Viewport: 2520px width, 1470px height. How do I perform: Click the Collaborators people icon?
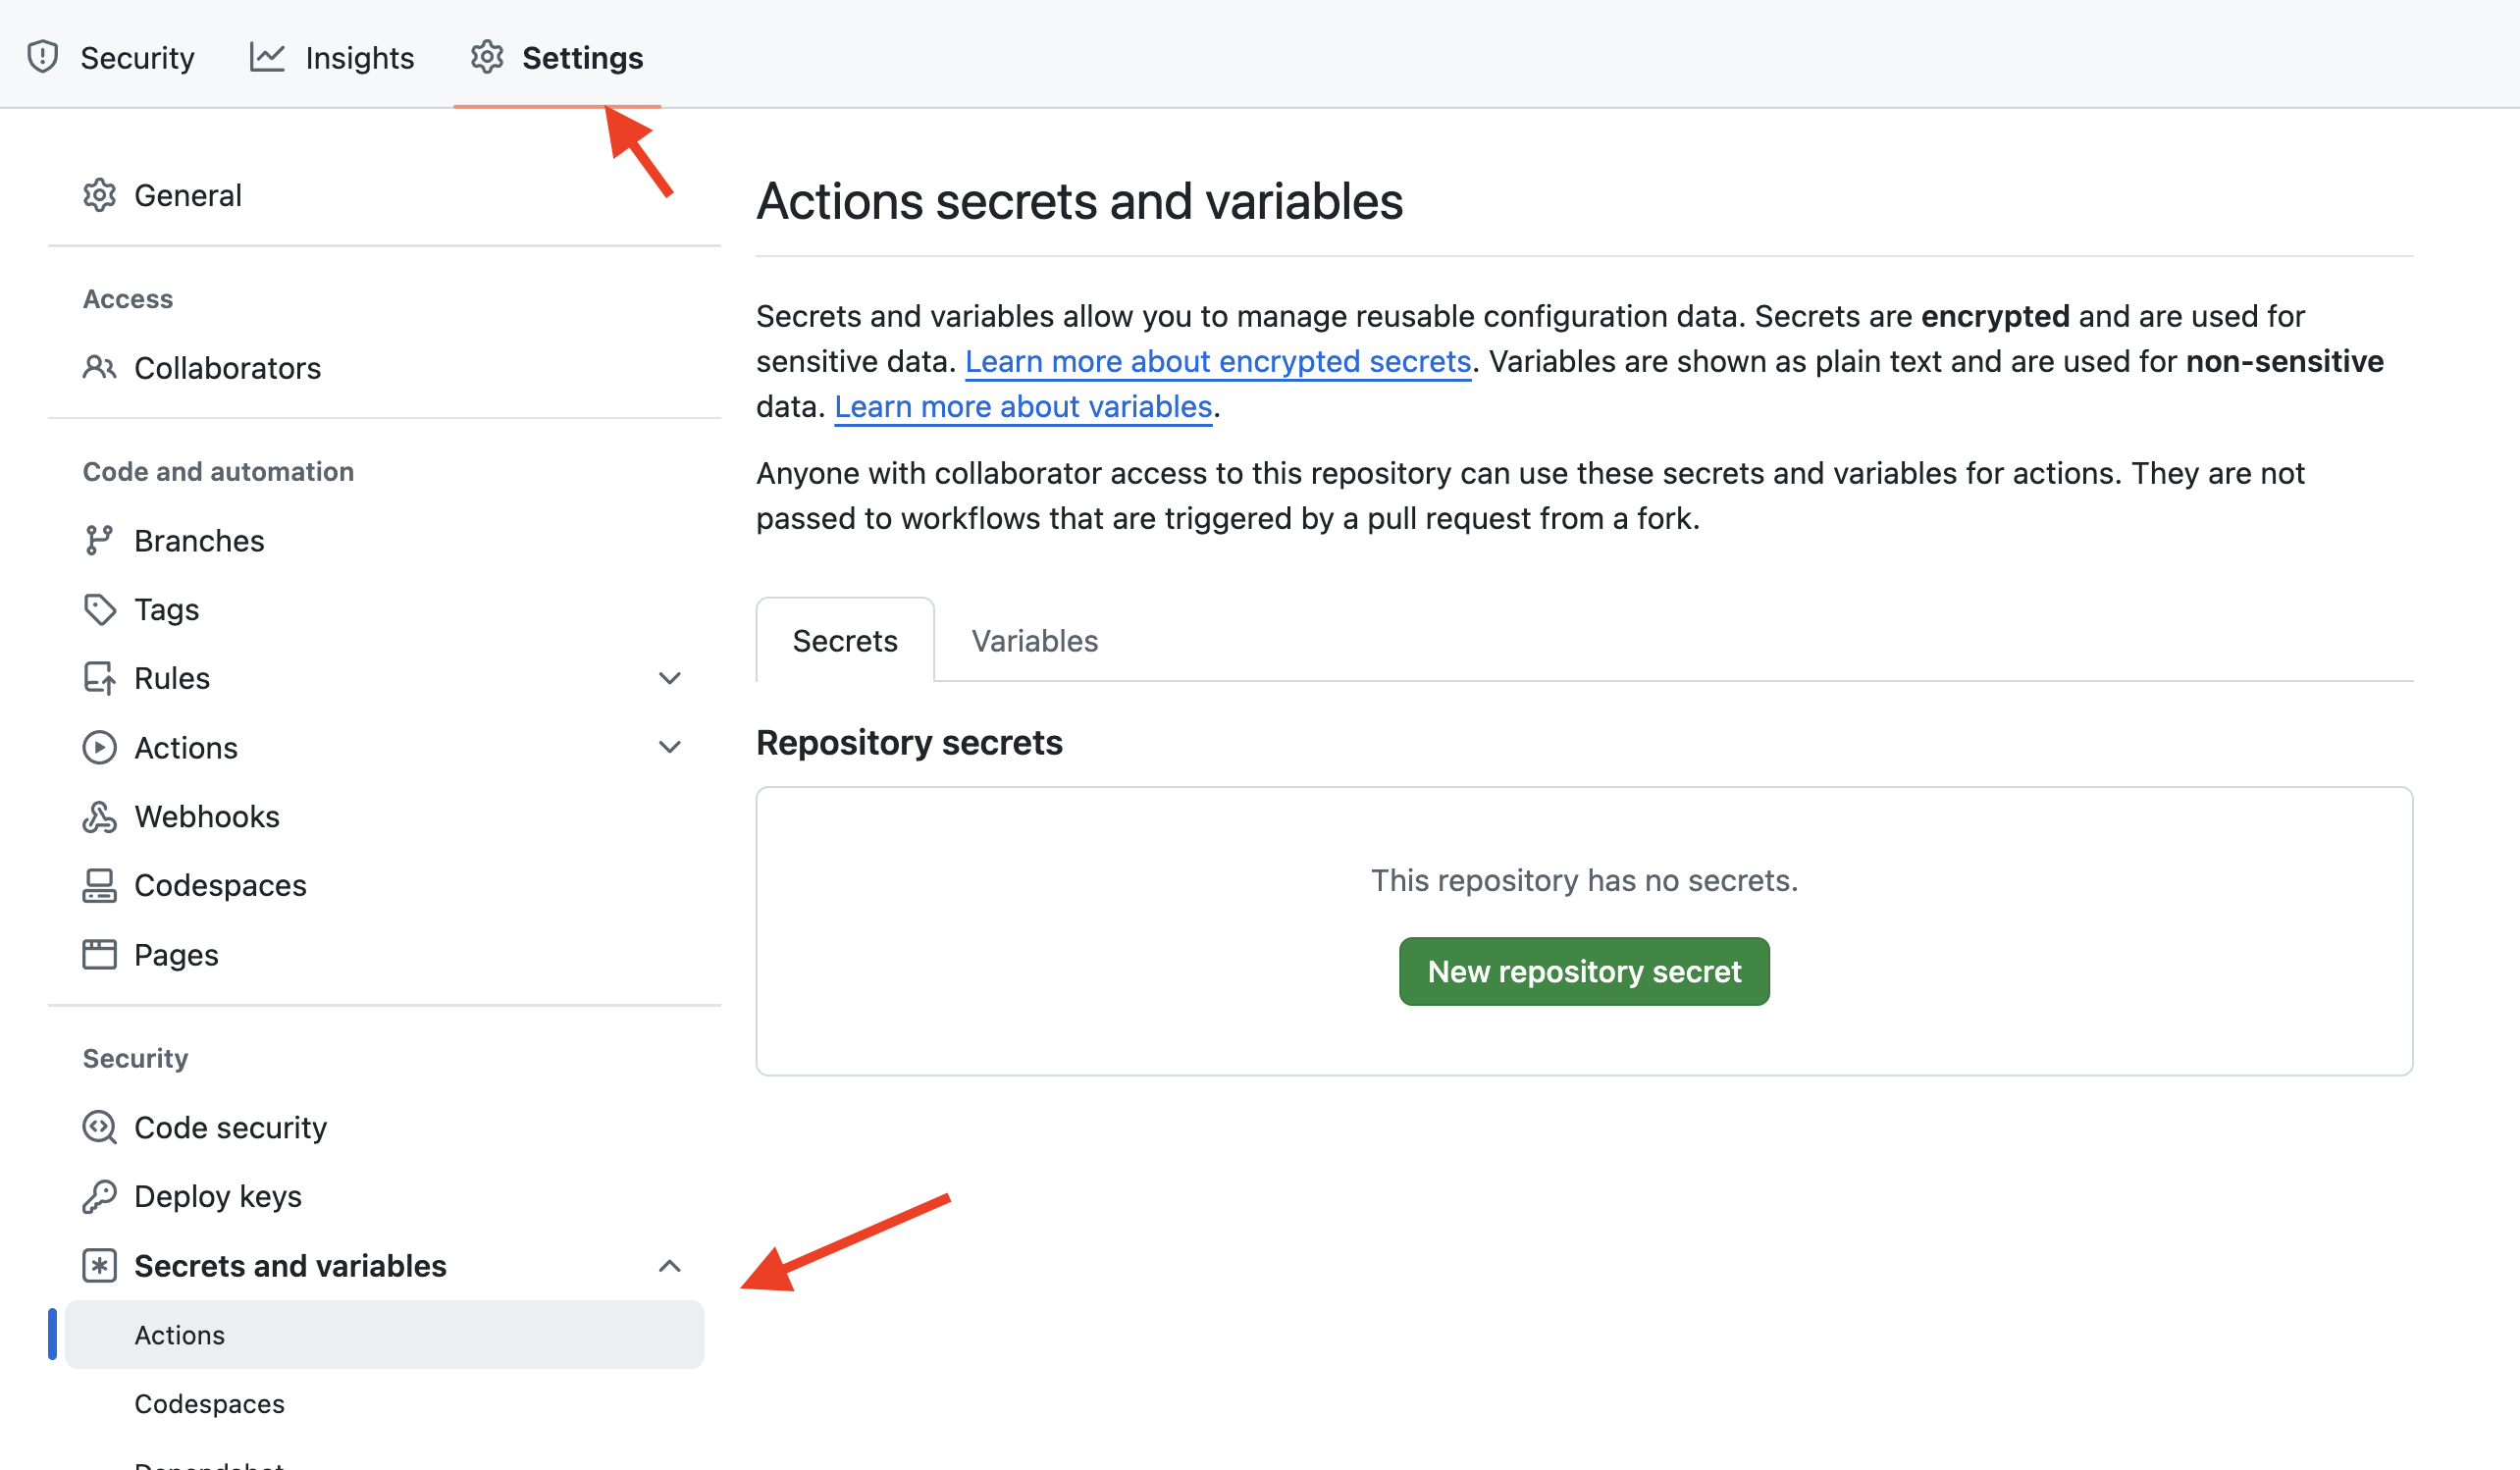click(99, 368)
